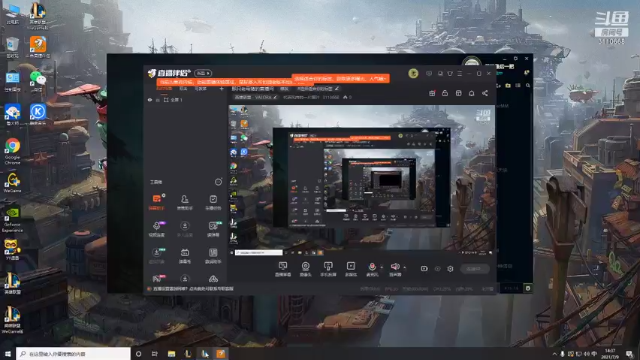Open the blue K music player shortcut
The height and width of the screenshot is (360, 640).
coord(38,114)
